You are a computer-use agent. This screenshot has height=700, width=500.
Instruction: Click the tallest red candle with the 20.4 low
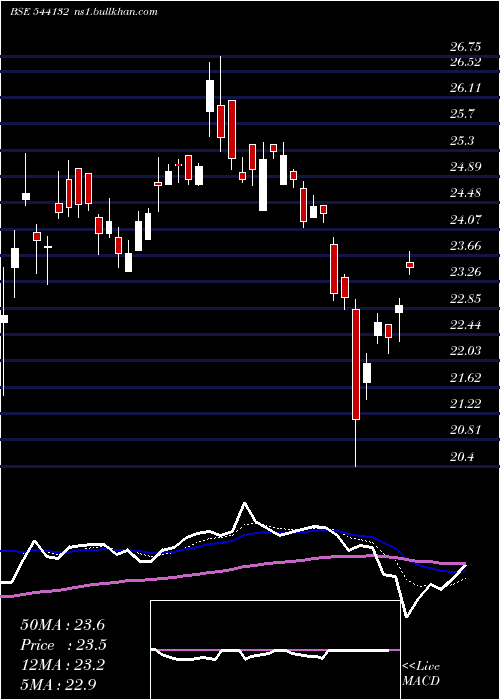pos(356,364)
